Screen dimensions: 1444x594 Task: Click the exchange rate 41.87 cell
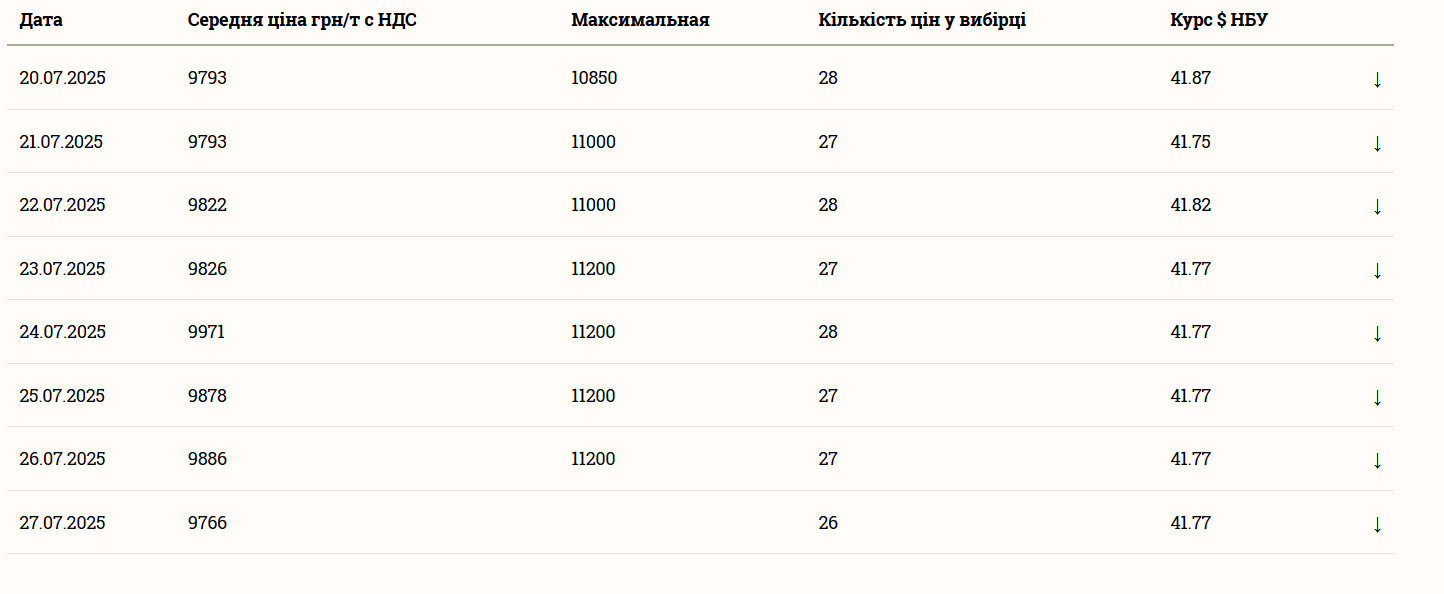[x=1190, y=78]
